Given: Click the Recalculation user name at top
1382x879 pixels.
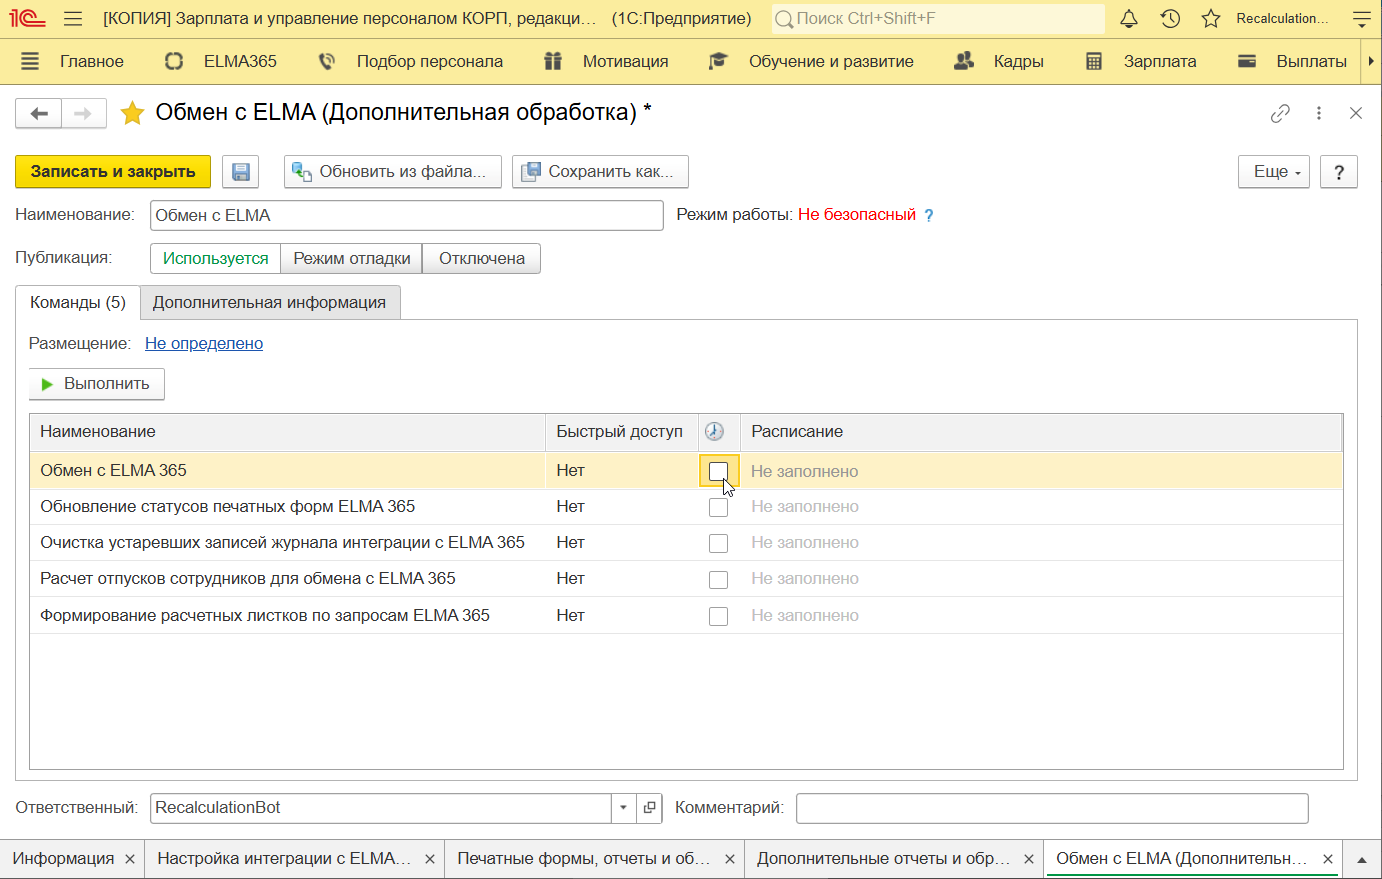Looking at the screenshot, I should point(1283,18).
